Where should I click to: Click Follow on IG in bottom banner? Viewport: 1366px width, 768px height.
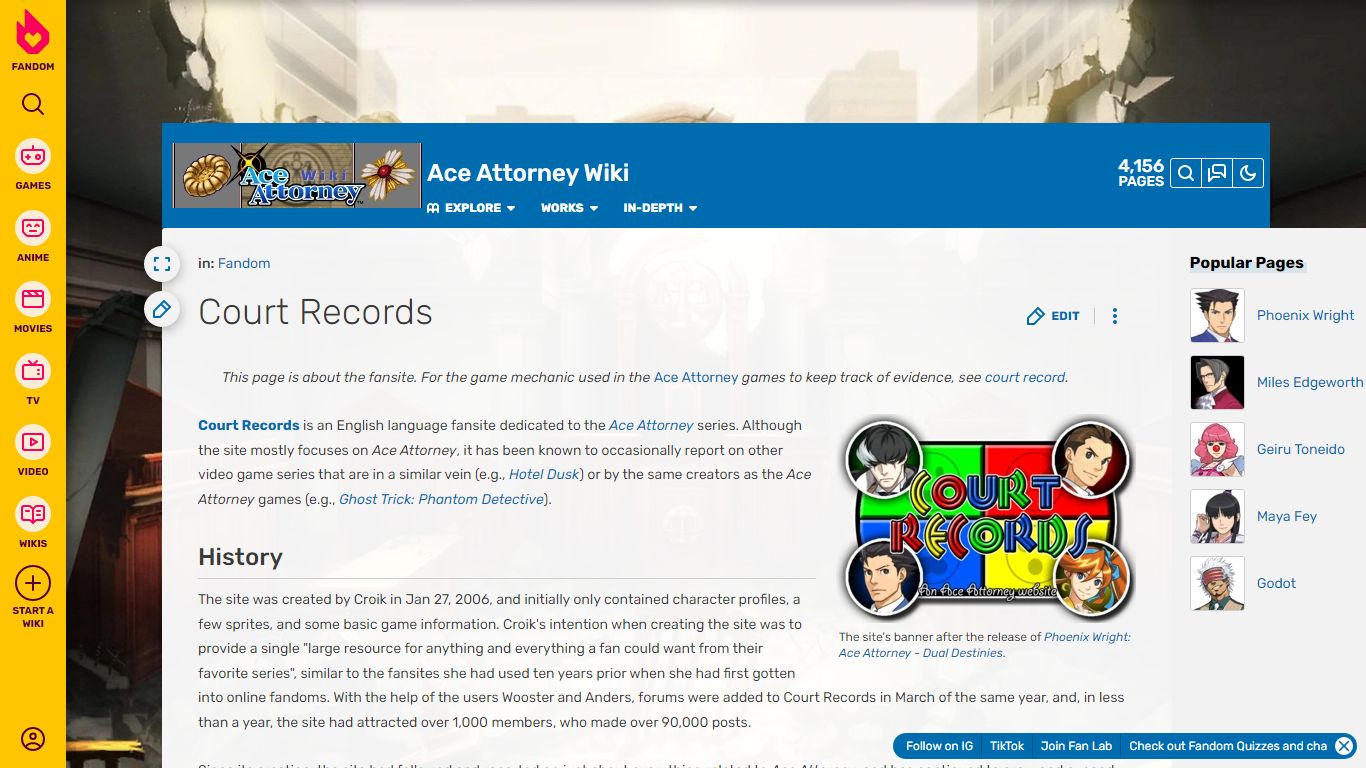coord(939,746)
